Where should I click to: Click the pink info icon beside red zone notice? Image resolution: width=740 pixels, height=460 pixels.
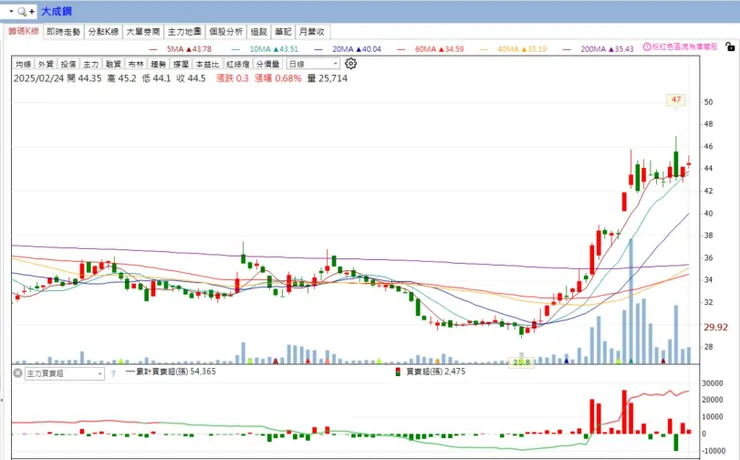pyautogui.click(x=647, y=47)
